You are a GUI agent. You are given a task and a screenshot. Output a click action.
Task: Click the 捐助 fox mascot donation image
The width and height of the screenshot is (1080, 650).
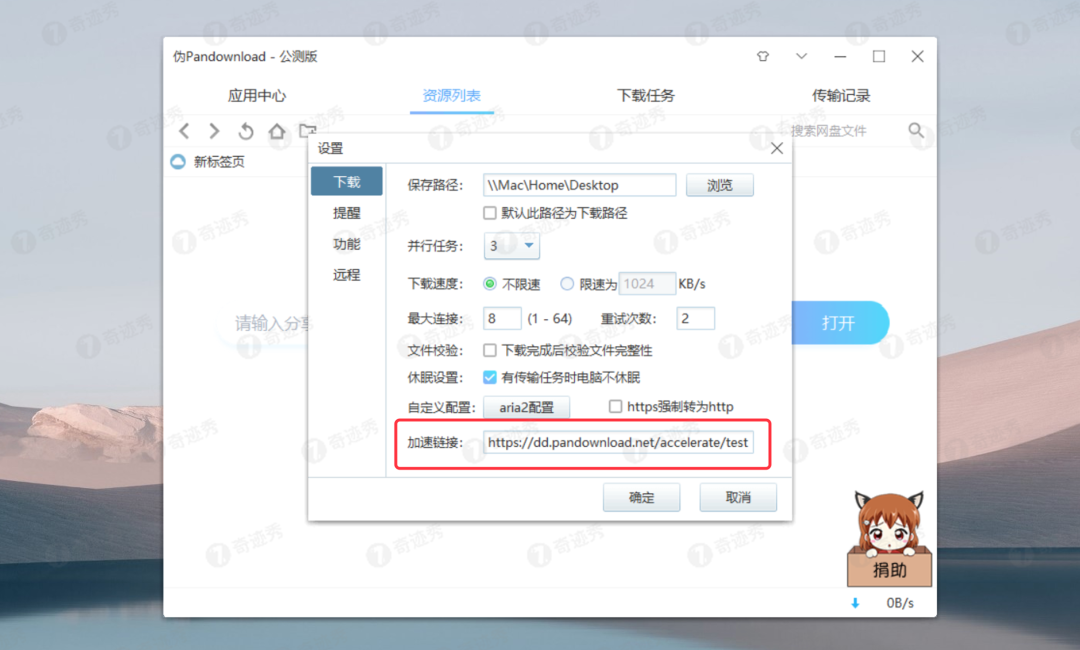[889, 538]
